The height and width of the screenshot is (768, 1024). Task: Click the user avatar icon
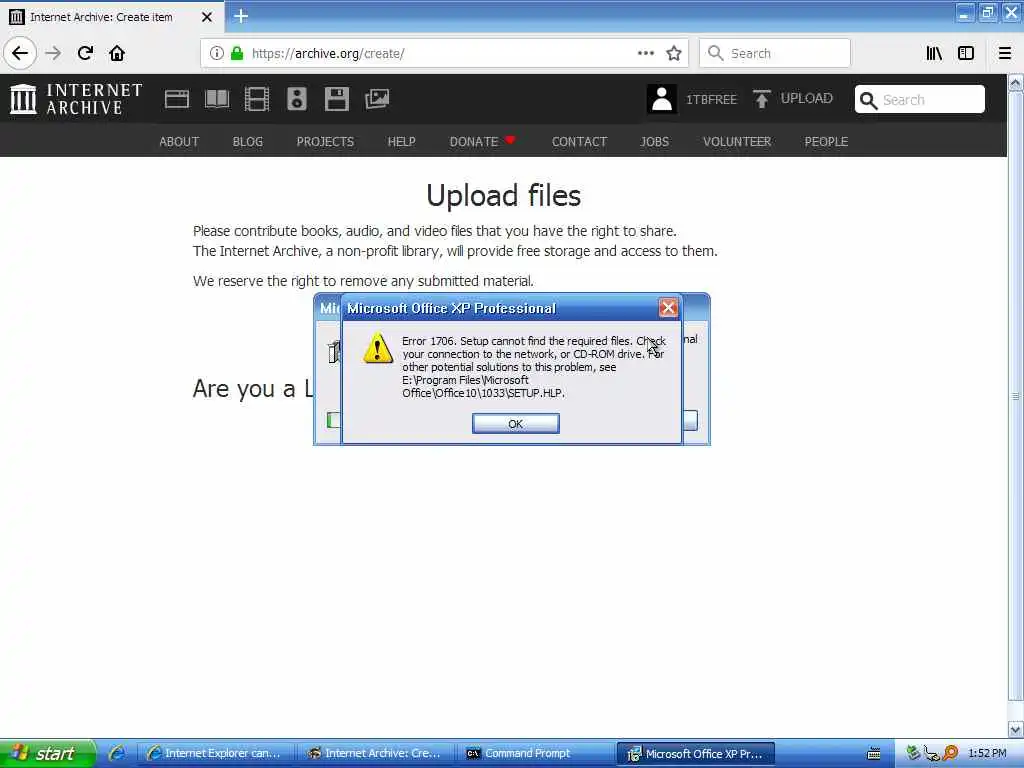pyautogui.click(x=662, y=99)
